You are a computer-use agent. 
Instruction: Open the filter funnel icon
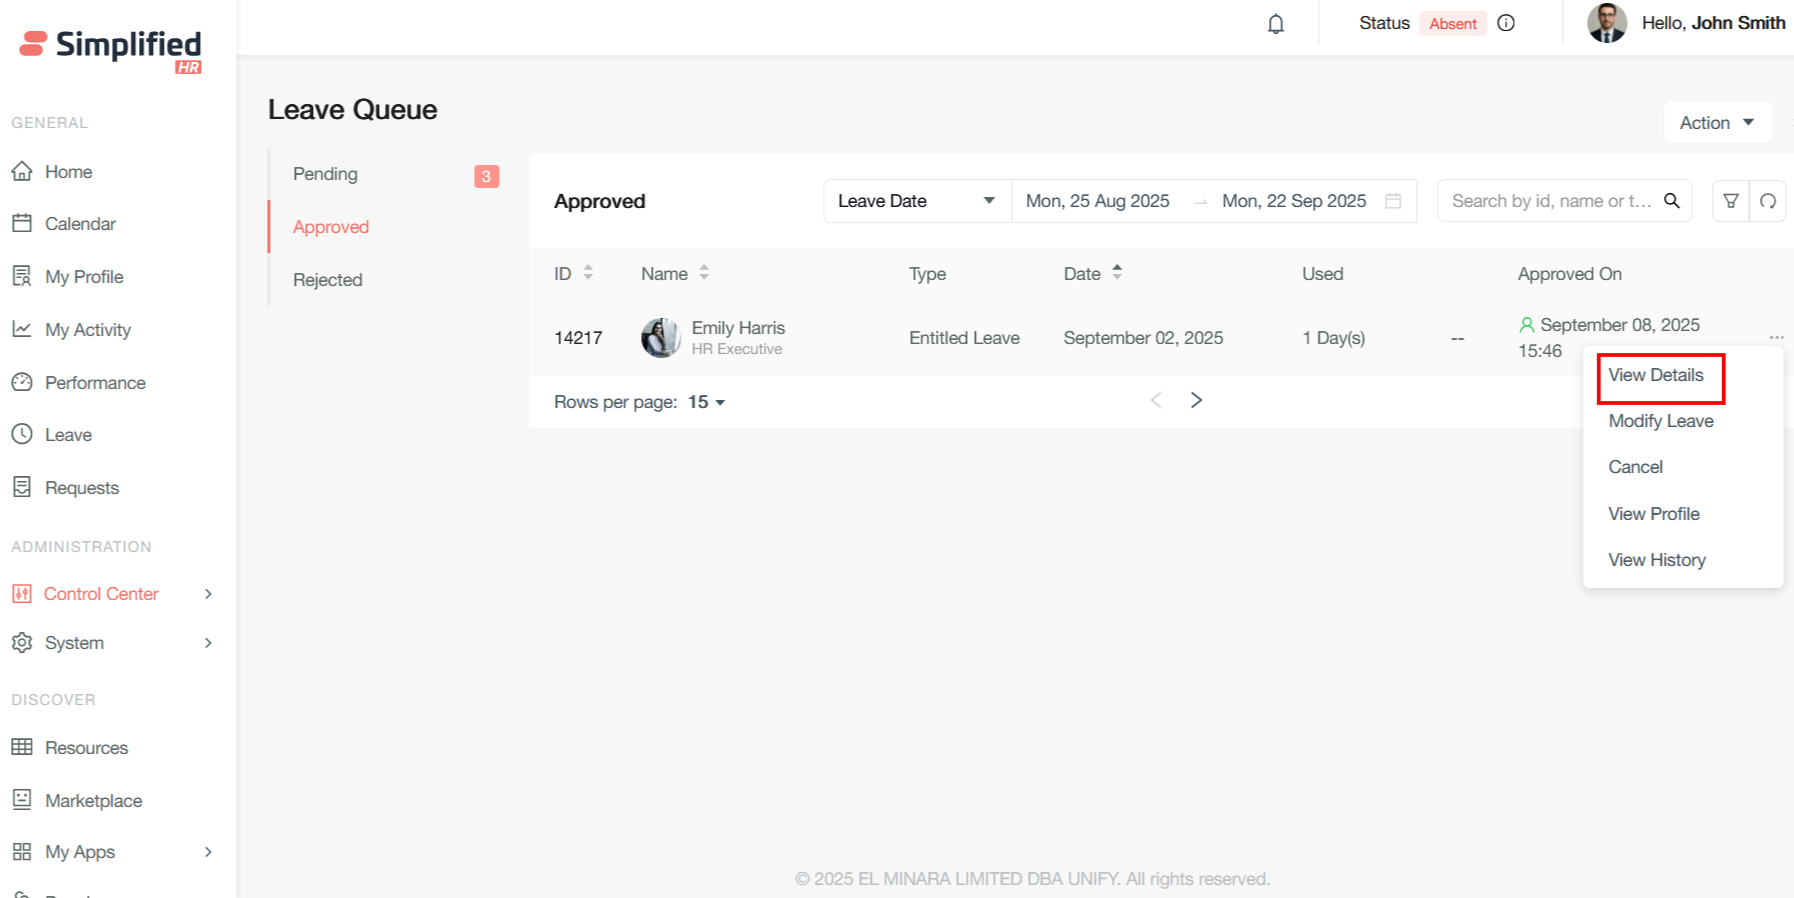tap(1731, 201)
